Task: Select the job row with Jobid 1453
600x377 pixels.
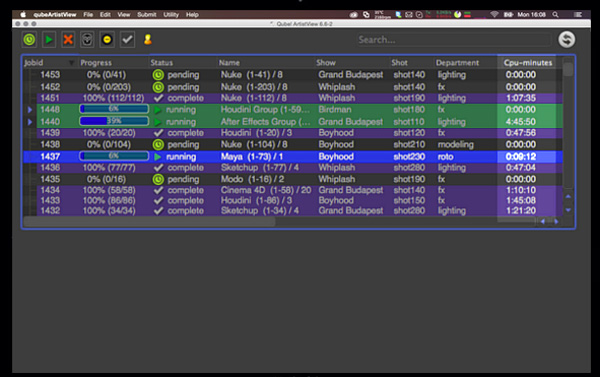Action: click(x=293, y=75)
